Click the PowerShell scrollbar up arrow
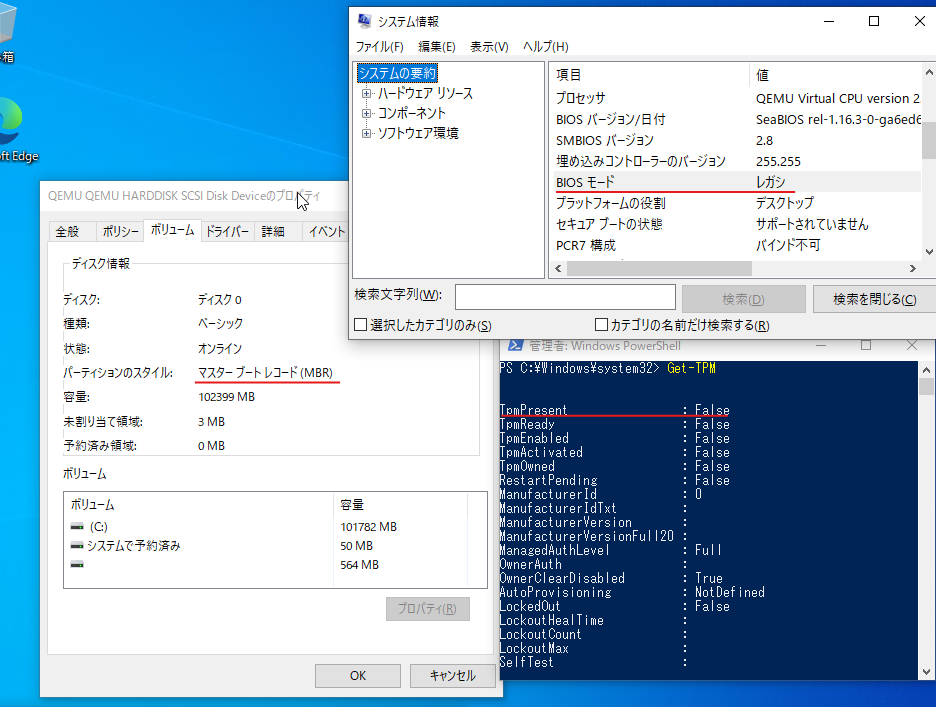This screenshot has height=707, width=936. click(926, 370)
